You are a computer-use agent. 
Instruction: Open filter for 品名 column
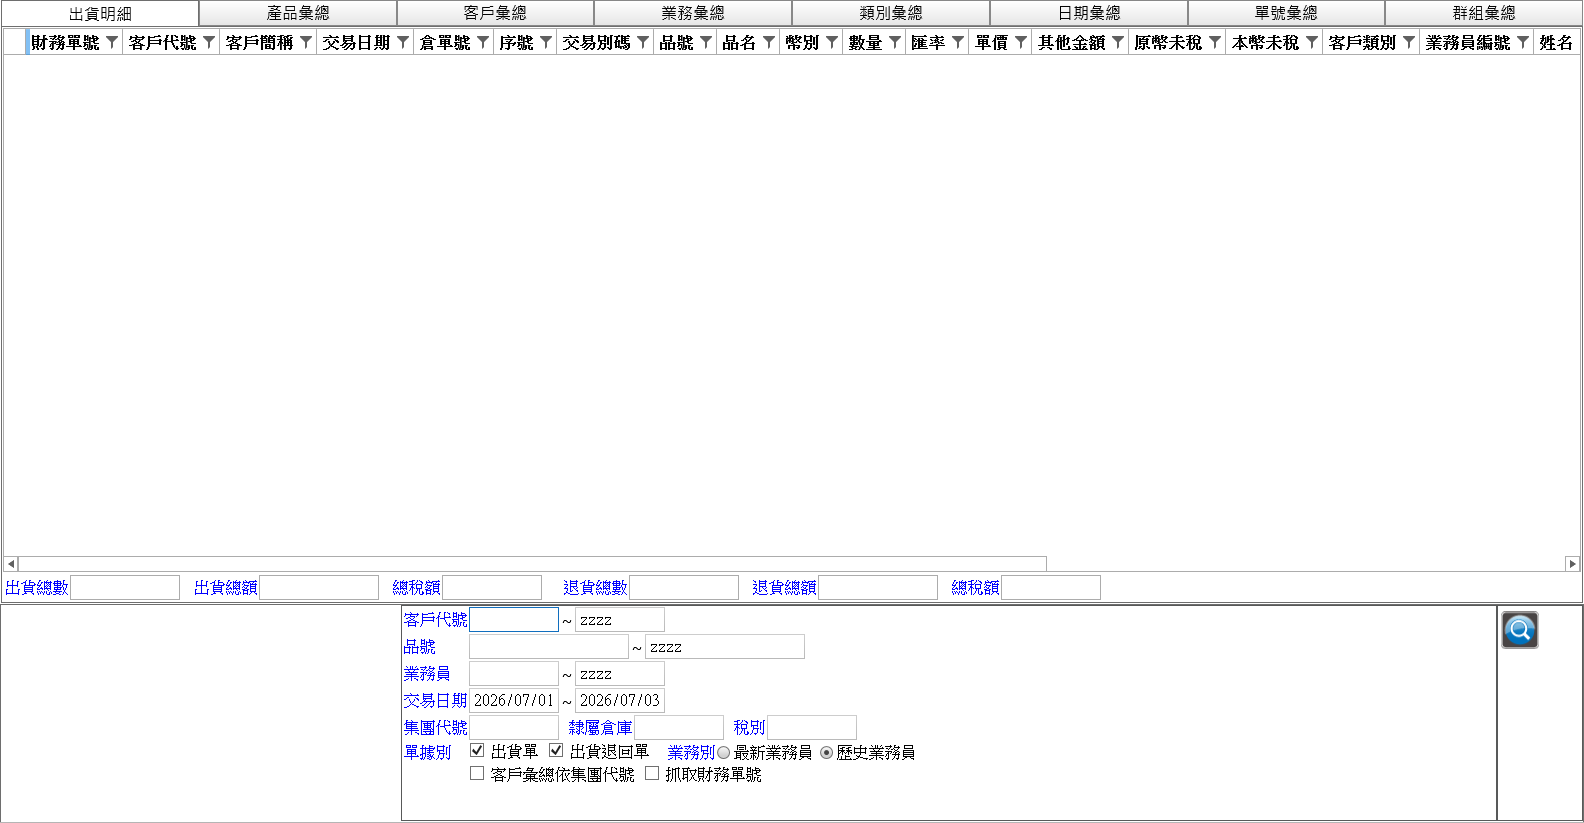click(x=769, y=42)
